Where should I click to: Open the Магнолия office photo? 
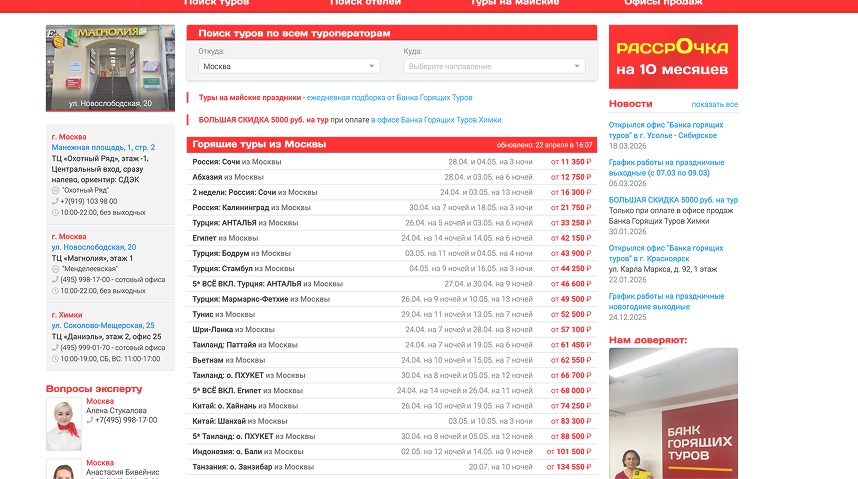tap(111, 68)
